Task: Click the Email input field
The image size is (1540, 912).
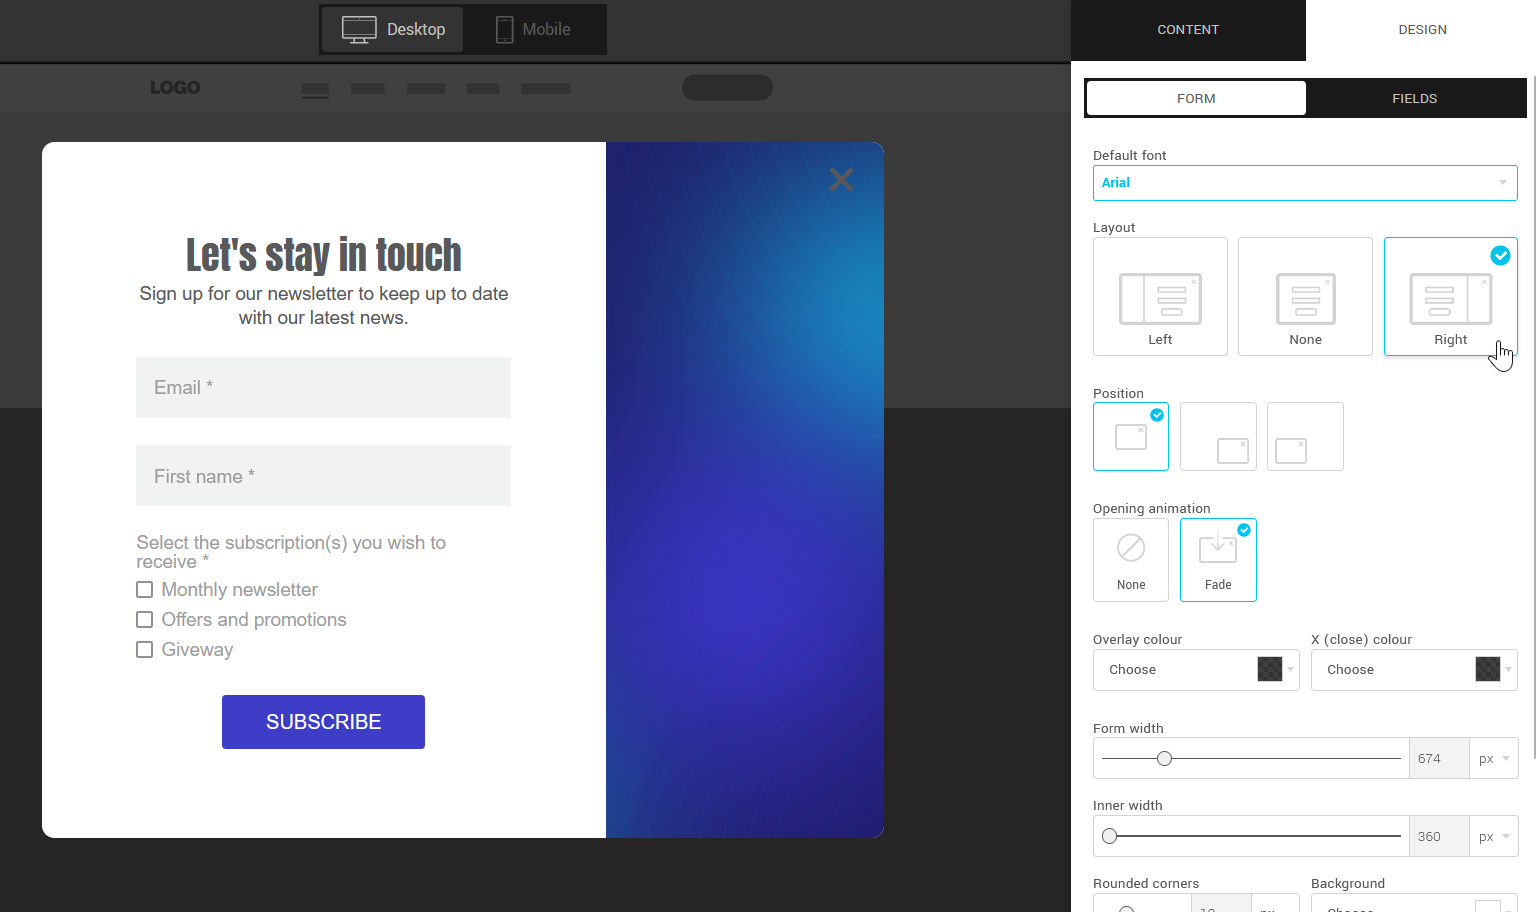Action: tap(323, 387)
